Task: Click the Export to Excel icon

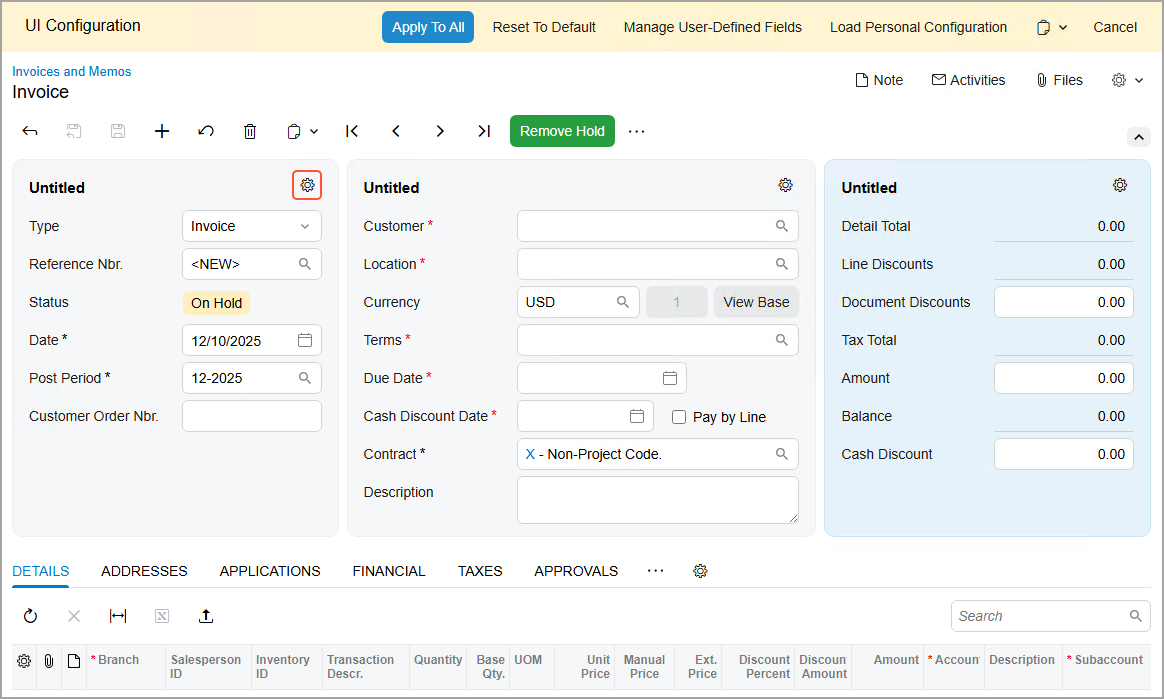Action: click(x=162, y=616)
